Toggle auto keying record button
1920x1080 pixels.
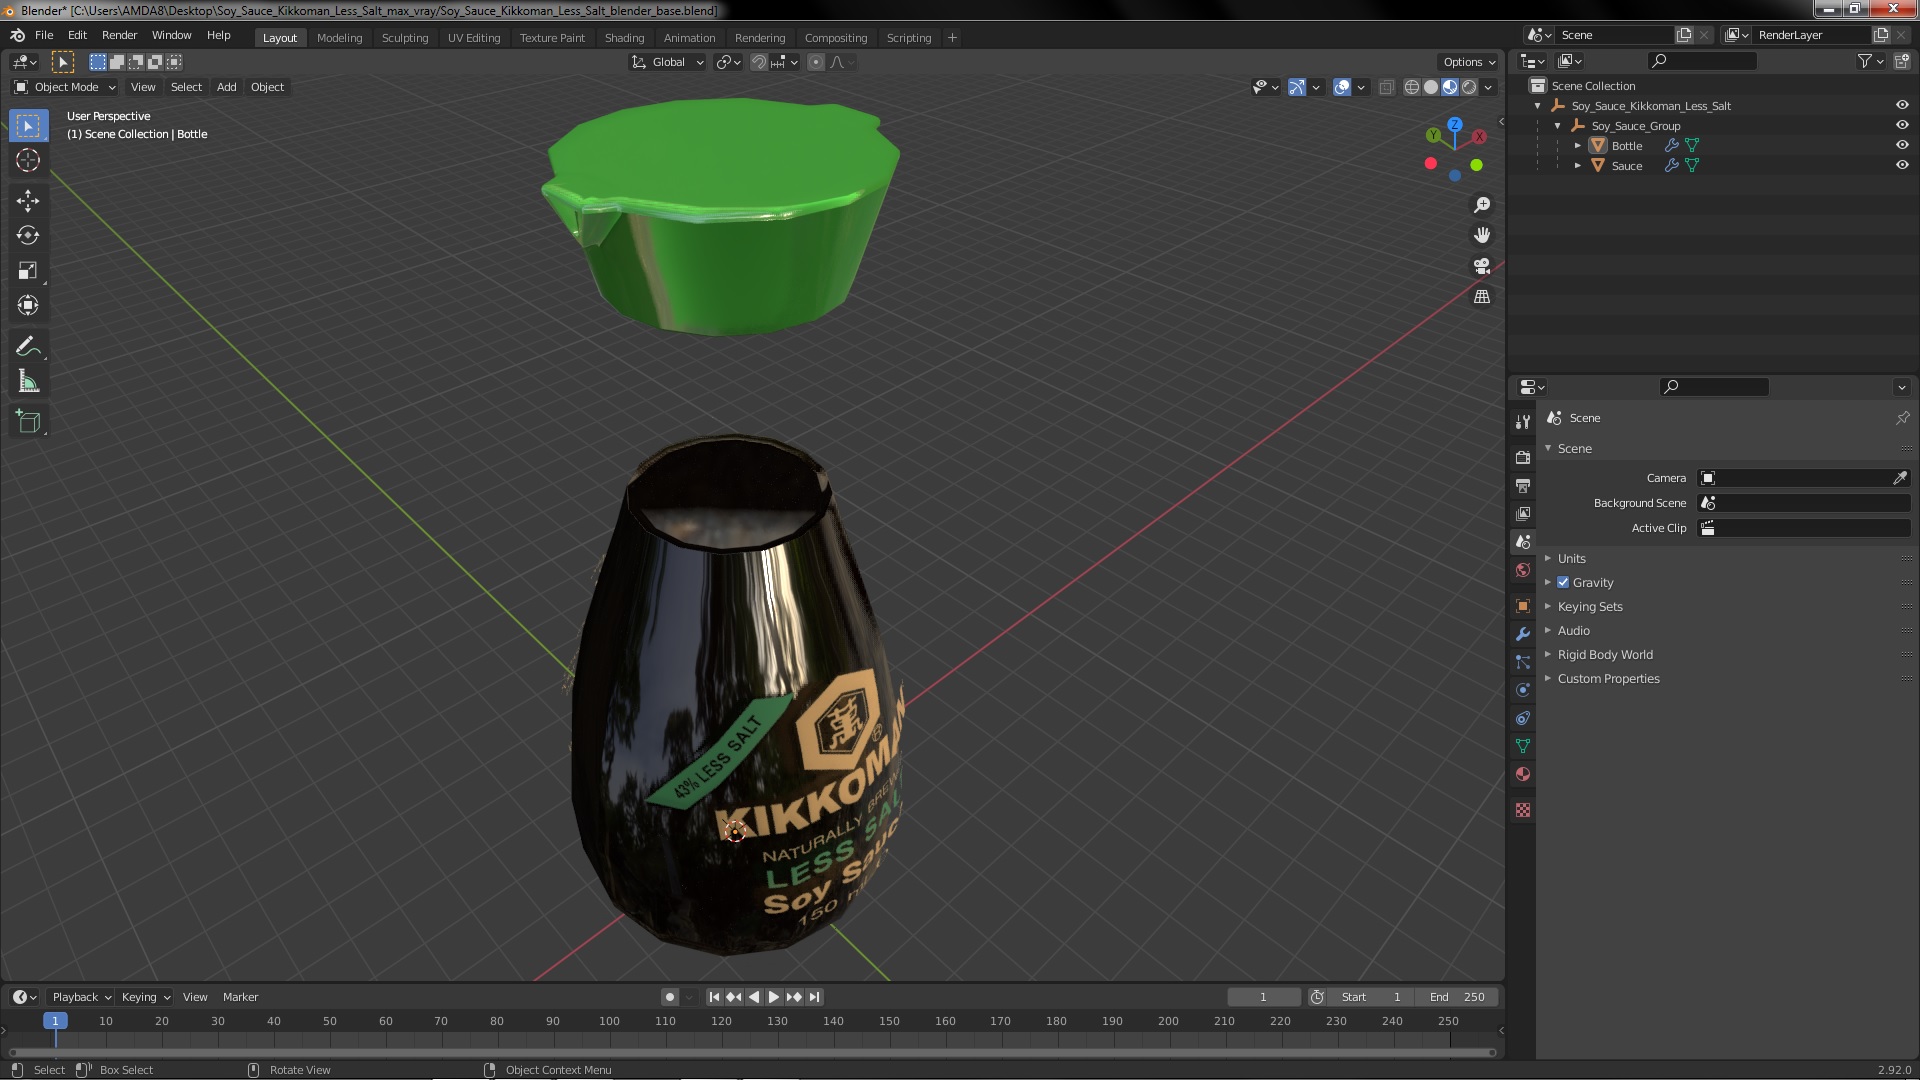coord(669,997)
